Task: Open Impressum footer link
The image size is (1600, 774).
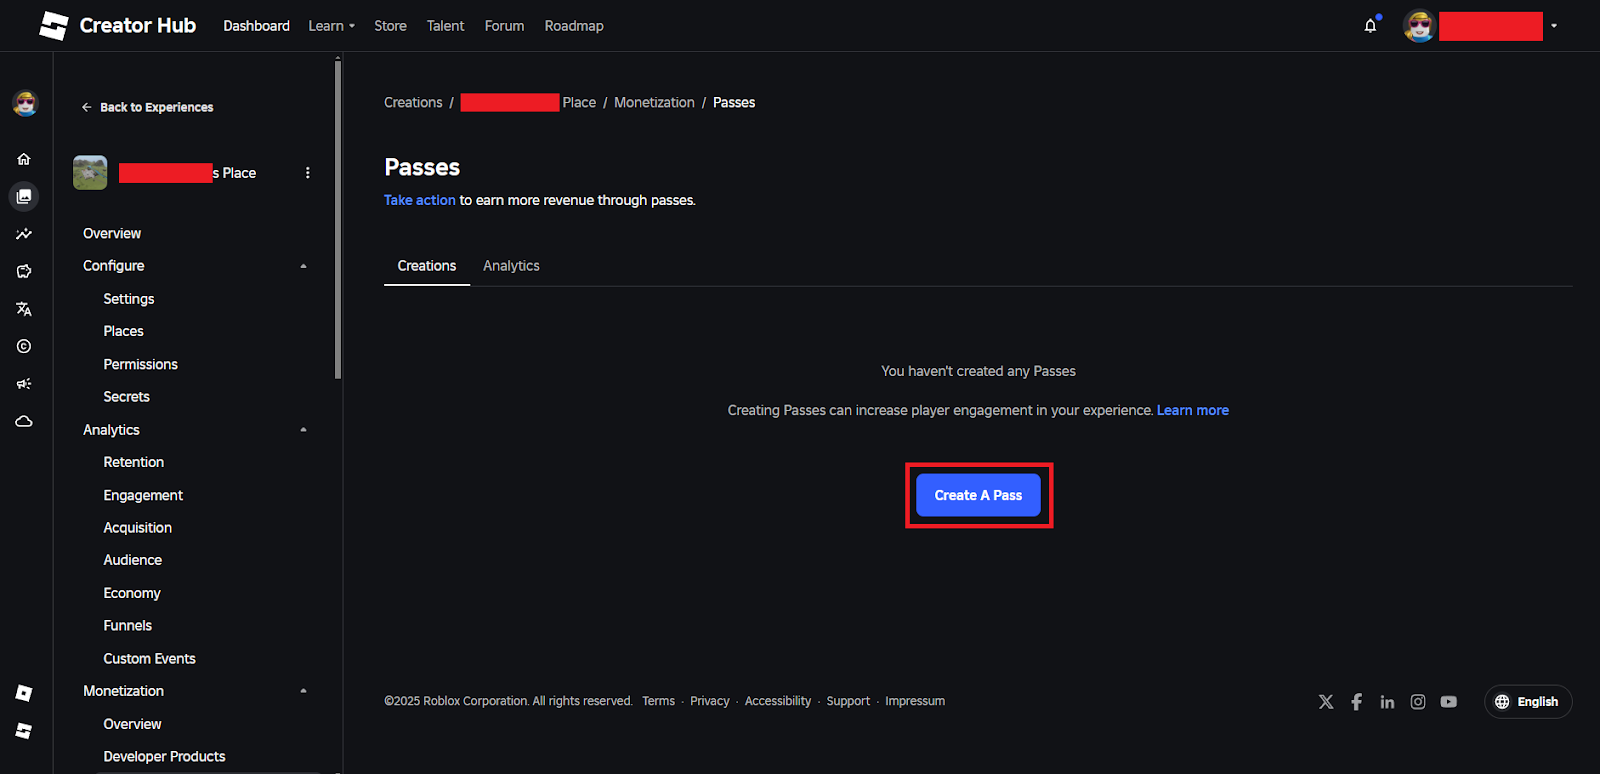Action: [x=915, y=701]
